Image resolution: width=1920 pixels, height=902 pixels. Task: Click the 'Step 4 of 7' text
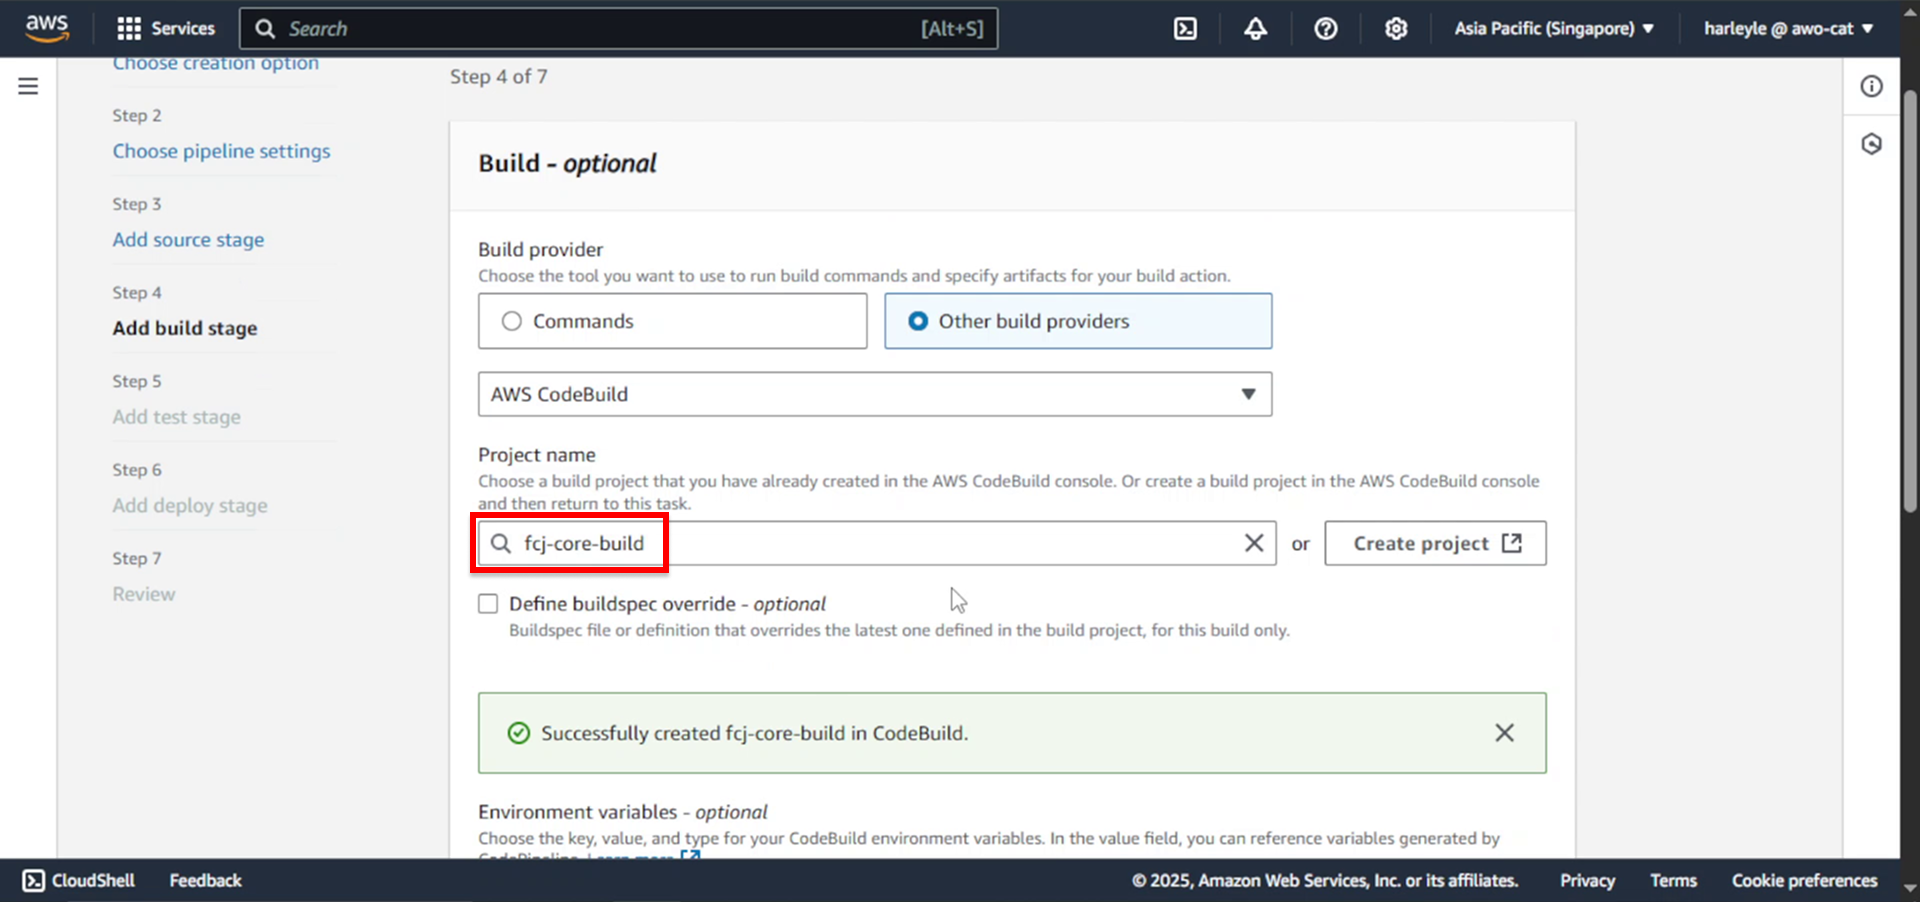(498, 77)
